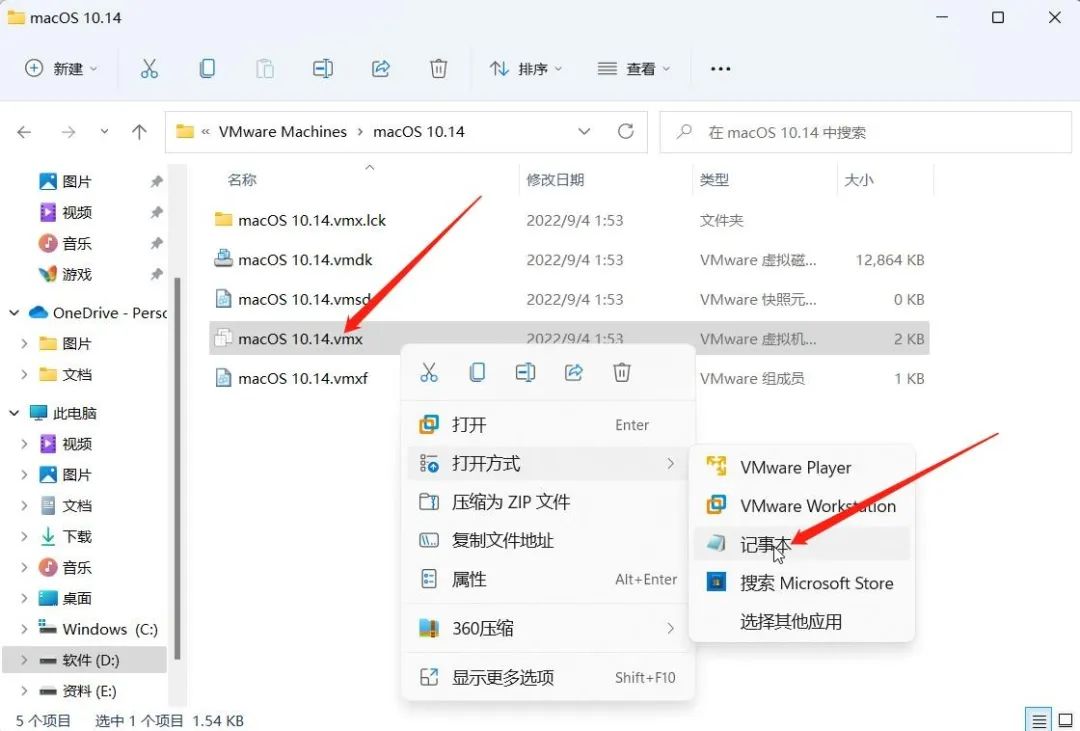The height and width of the screenshot is (731, 1080).
Task: Click the Notepad icon beside 记事本
Action: coord(716,544)
